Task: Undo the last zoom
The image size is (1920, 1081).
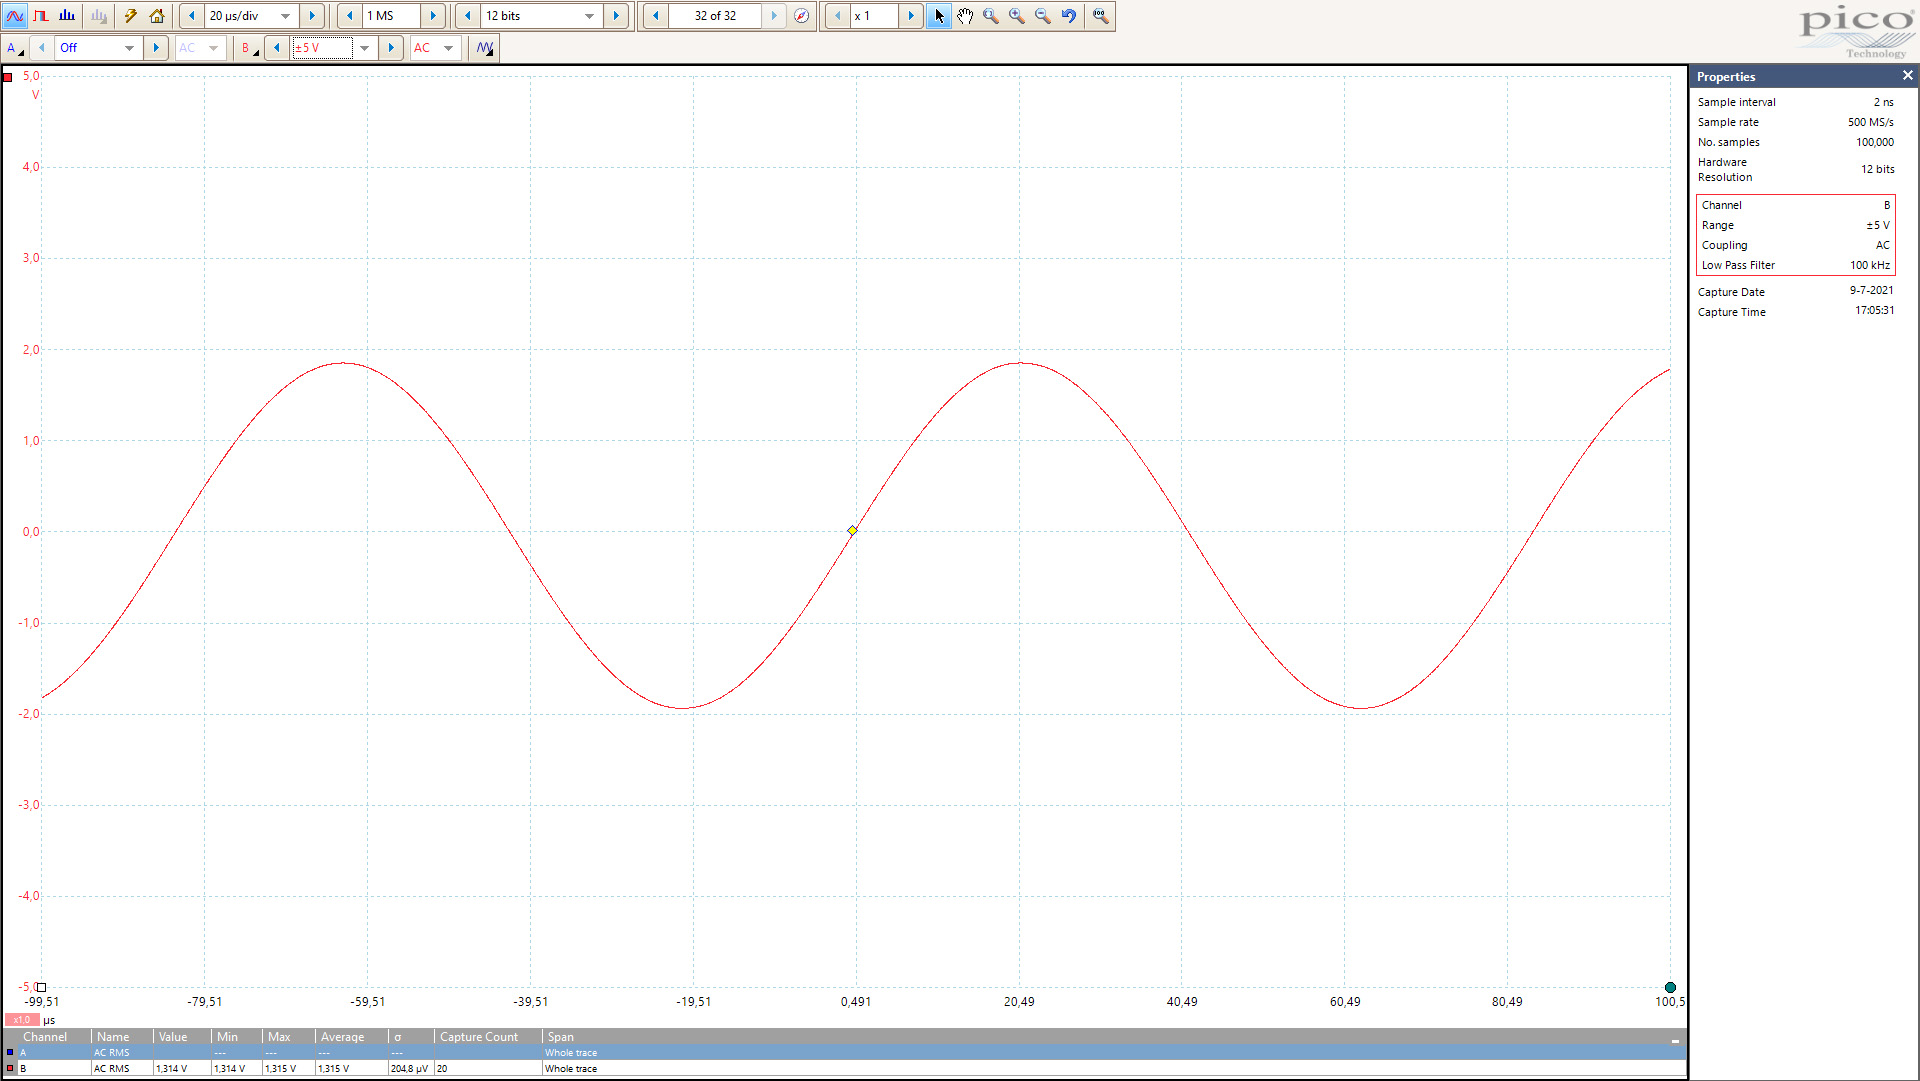Action: (1069, 16)
